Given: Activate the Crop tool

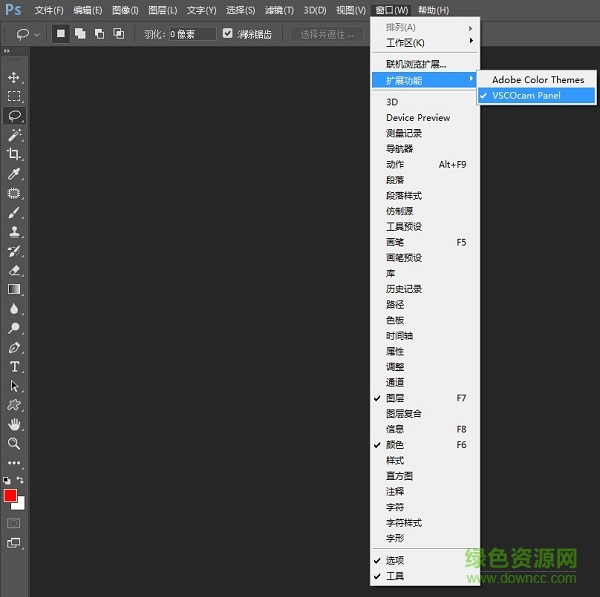Looking at the screenshot, I should 14,154.
